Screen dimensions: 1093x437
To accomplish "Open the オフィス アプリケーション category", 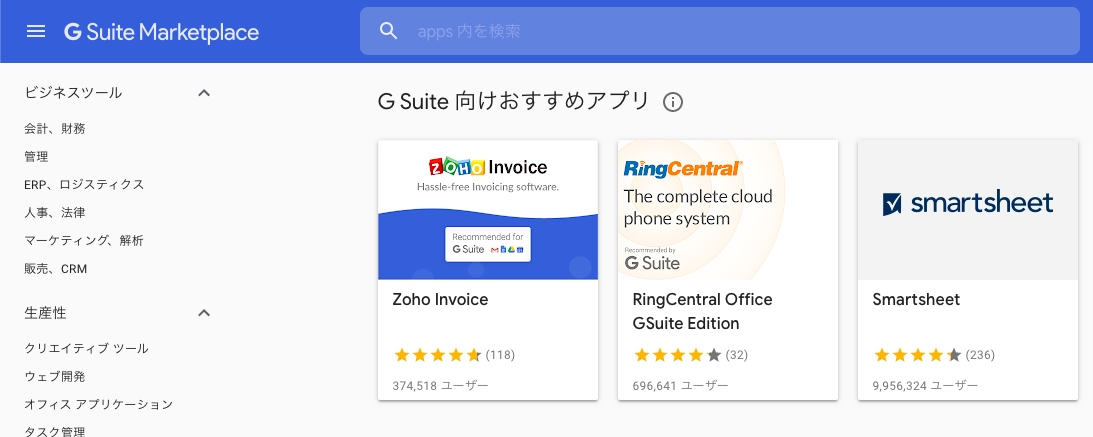I will click(x=99, y=404).
